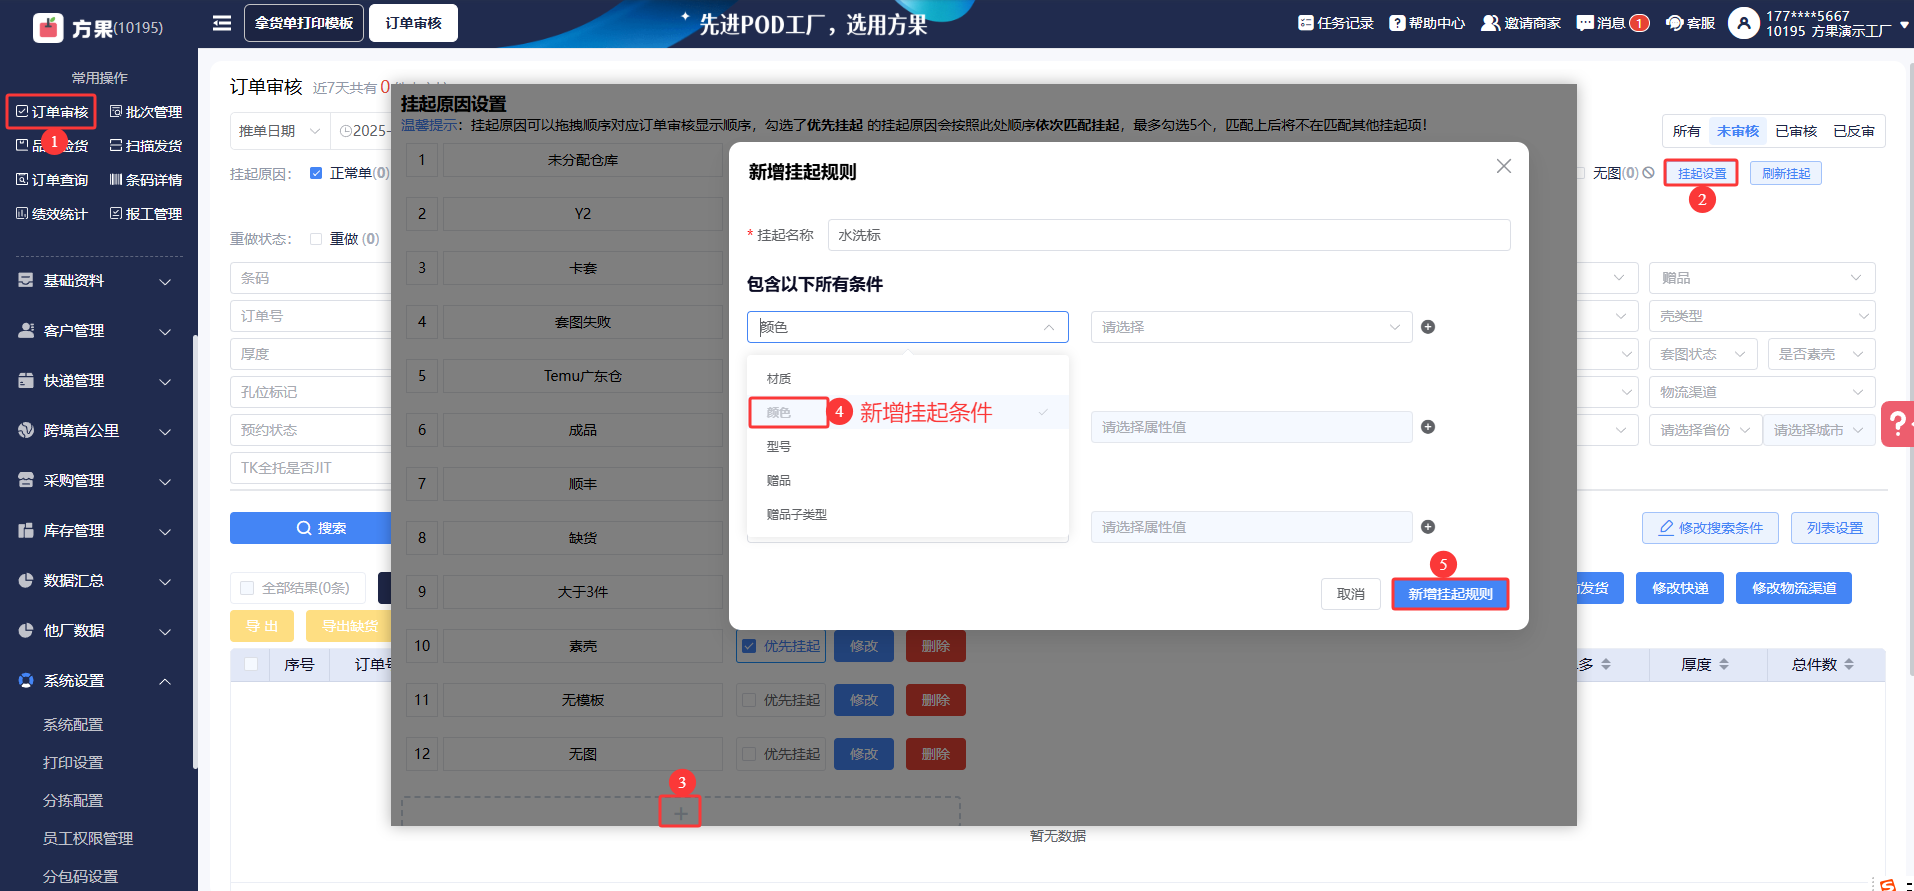This screenshot has width=1914, height=891.
Task: Open the 壳类型 filter dropdown
Action: coord(1762,316)
